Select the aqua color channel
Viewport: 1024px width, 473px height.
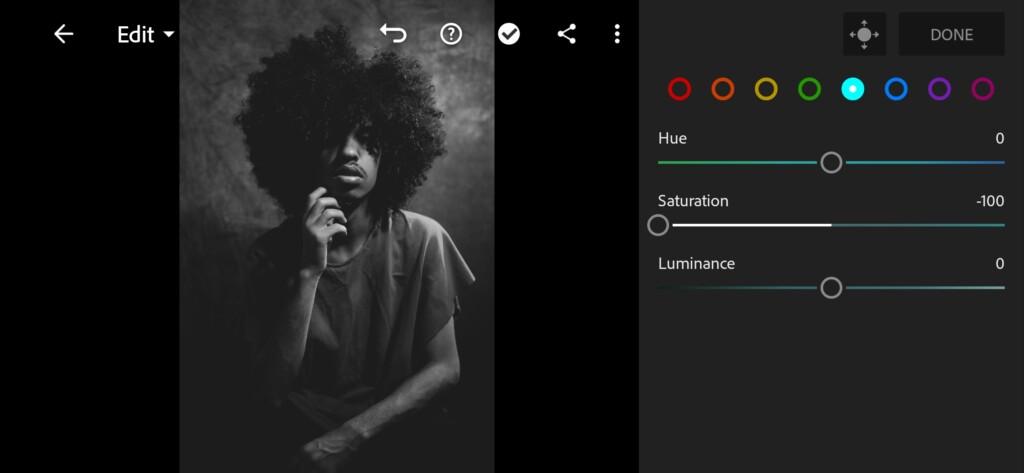pyautogui.click(x=853, y=89)
